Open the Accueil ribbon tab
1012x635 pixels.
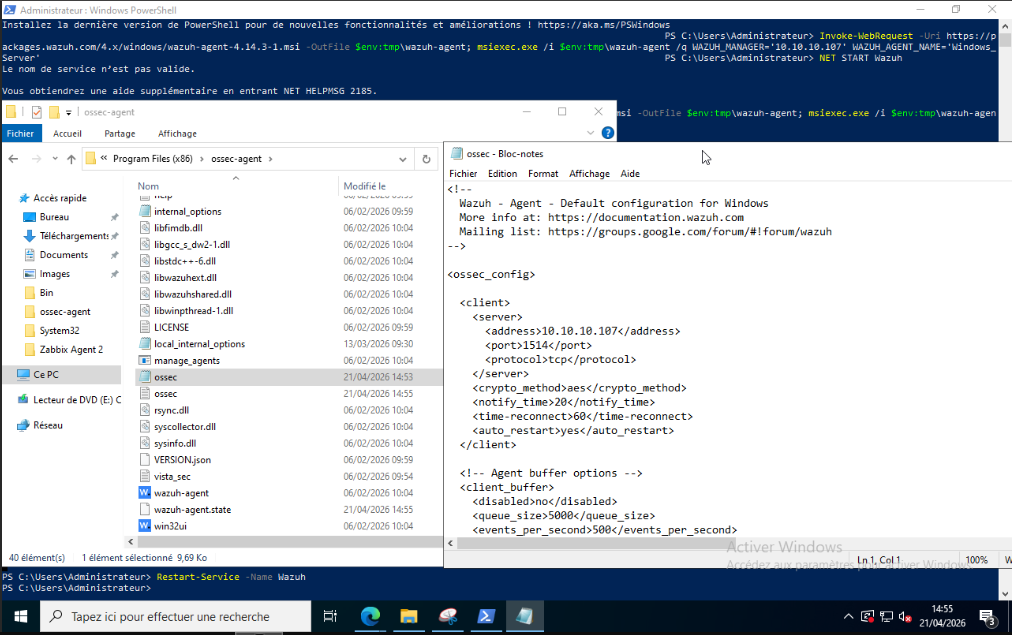(x=67, y=134)
